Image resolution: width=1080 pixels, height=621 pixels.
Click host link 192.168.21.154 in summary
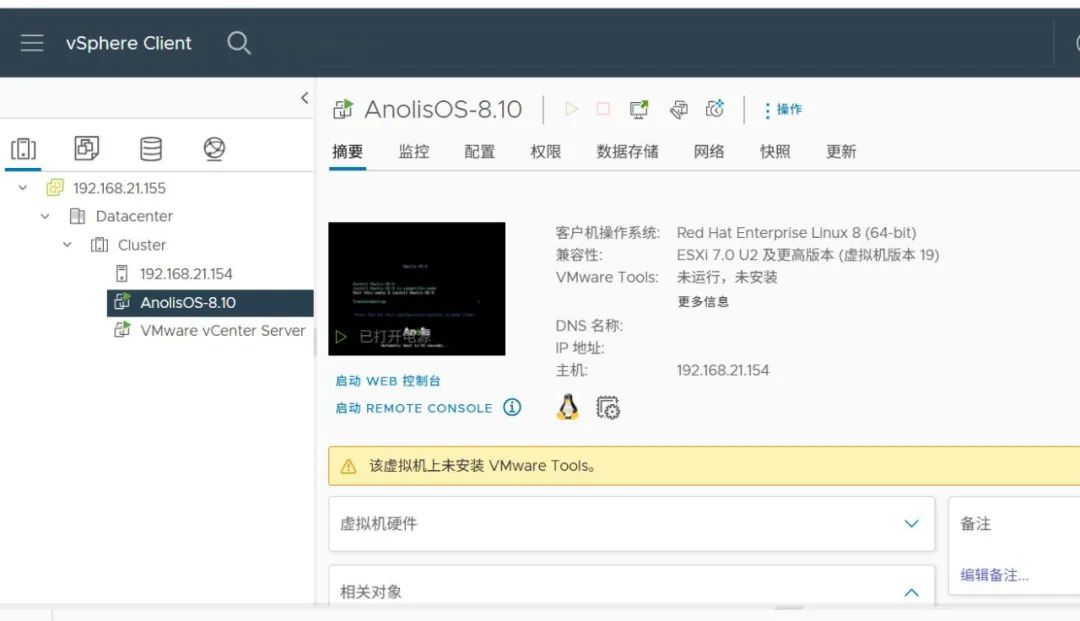pyautogui.click(x=723, y=370)
